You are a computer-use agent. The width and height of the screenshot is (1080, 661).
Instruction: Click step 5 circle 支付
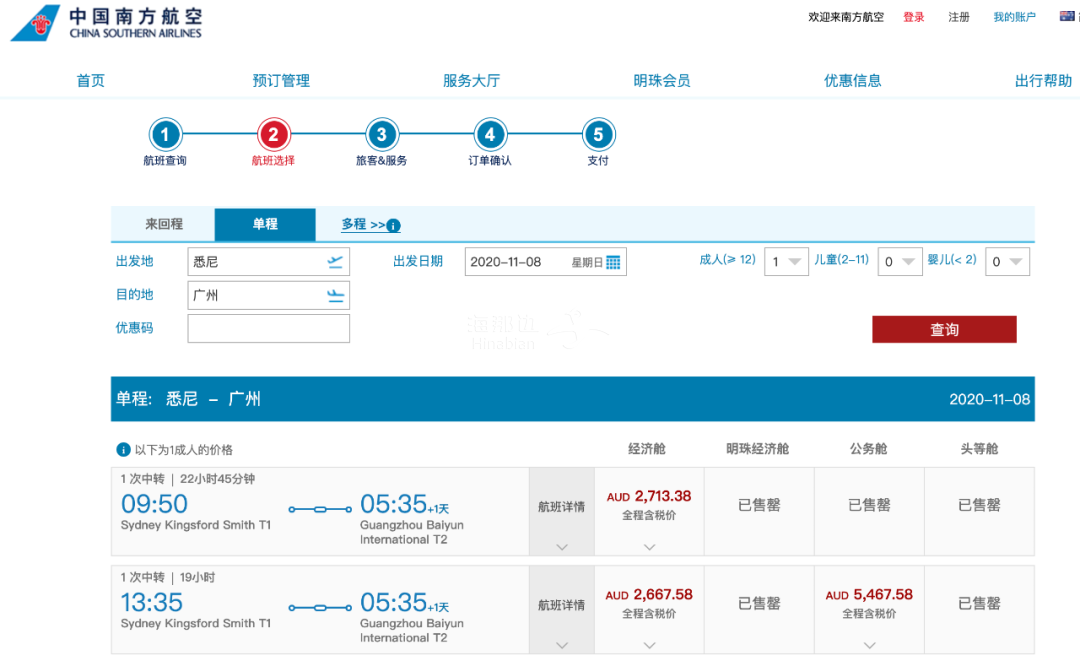(x=598, y=134)
